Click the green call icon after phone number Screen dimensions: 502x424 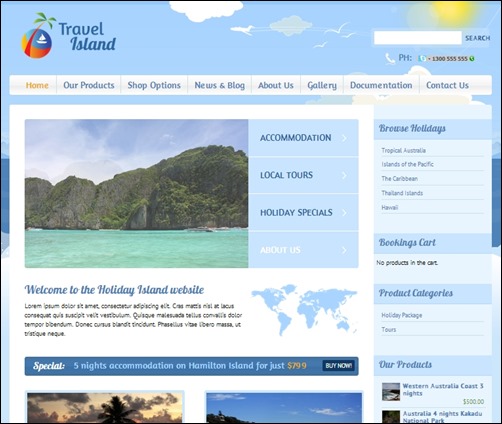click(472, 59)
